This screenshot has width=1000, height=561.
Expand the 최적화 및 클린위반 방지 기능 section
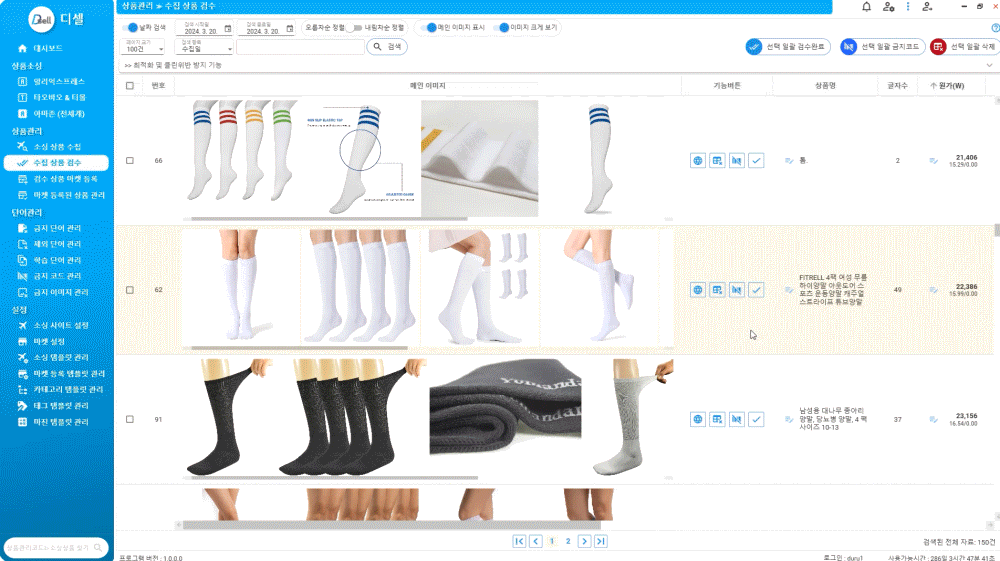(989, 65)
